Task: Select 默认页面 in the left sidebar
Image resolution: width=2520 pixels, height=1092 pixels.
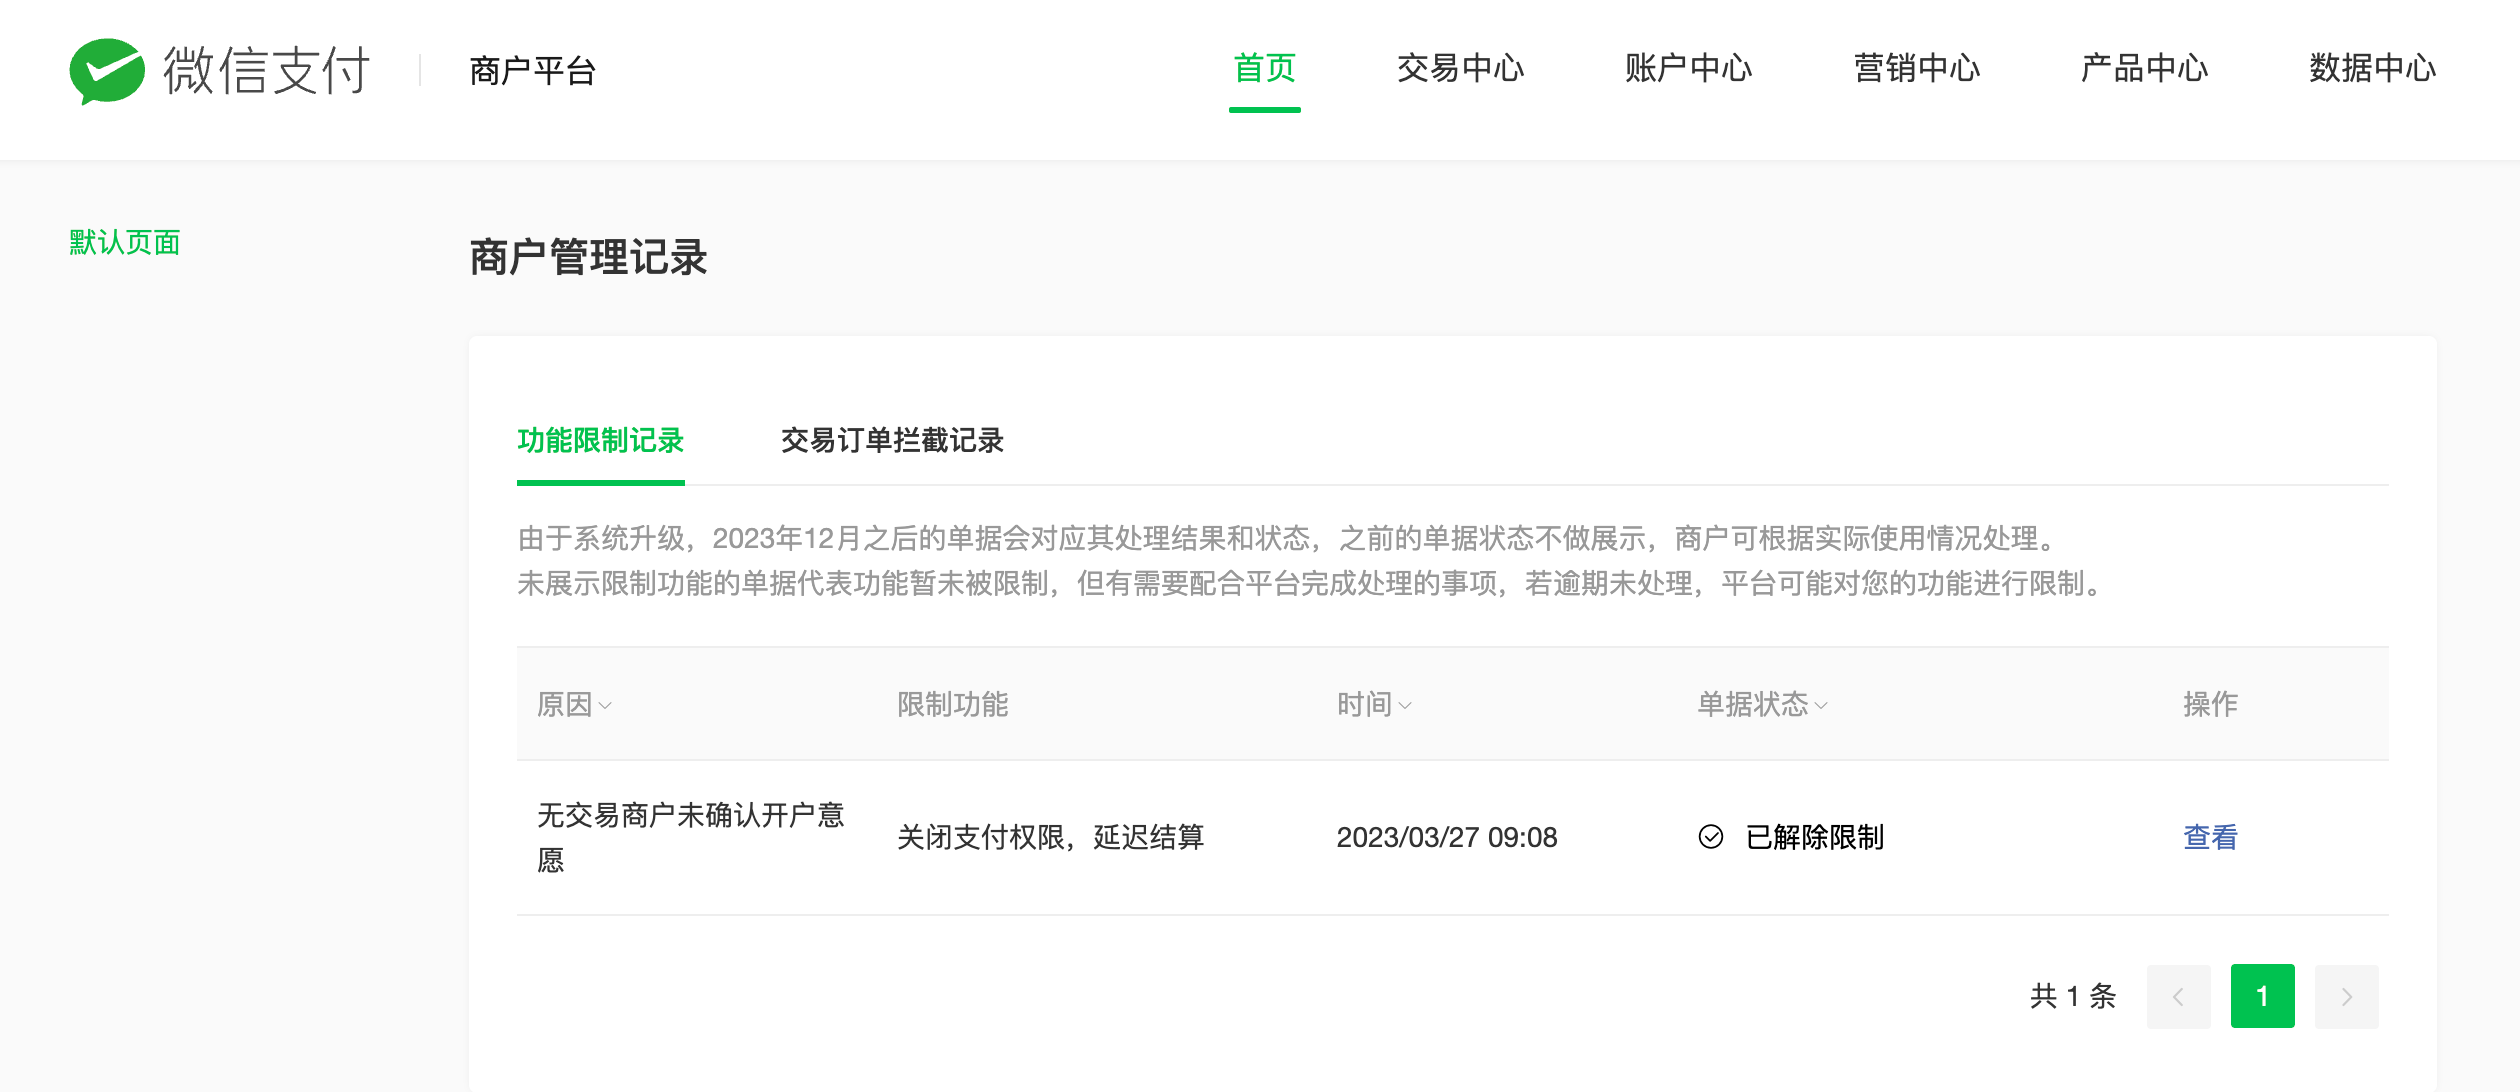Action: point(125,243)
